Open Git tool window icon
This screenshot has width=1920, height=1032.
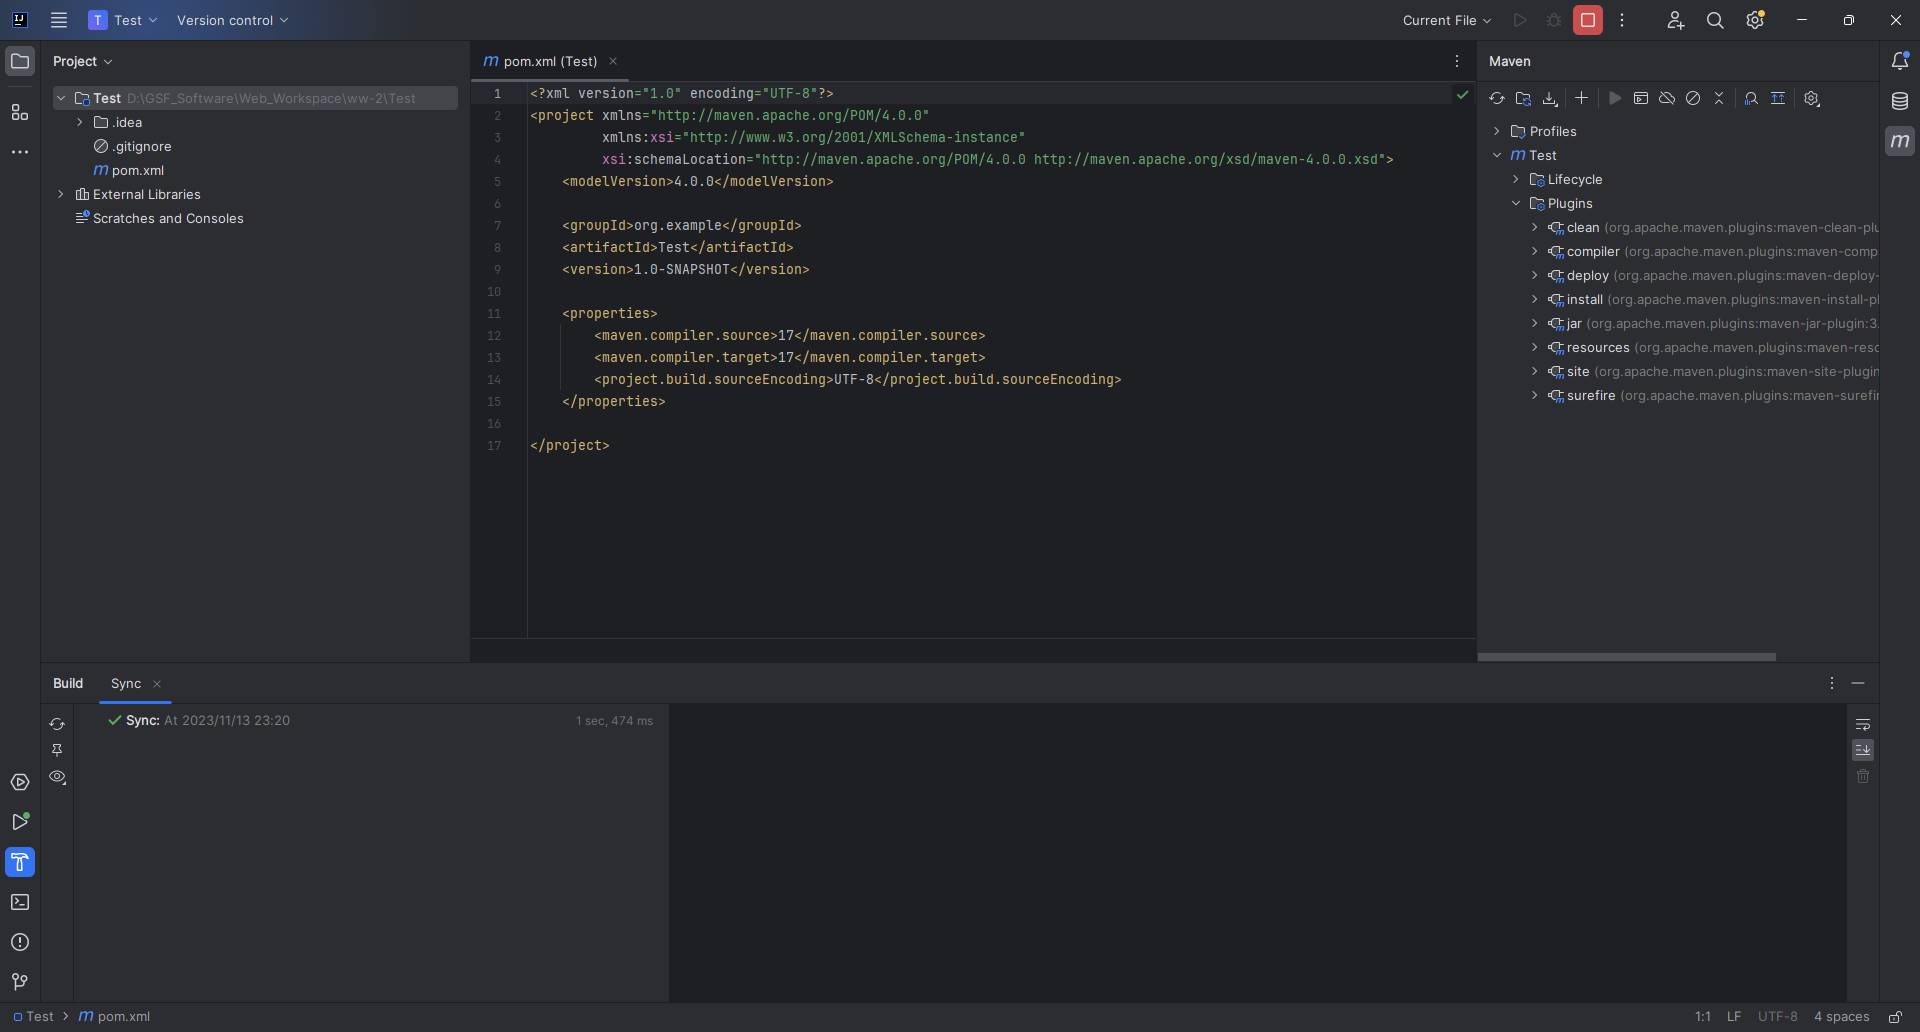coord(20,982)
